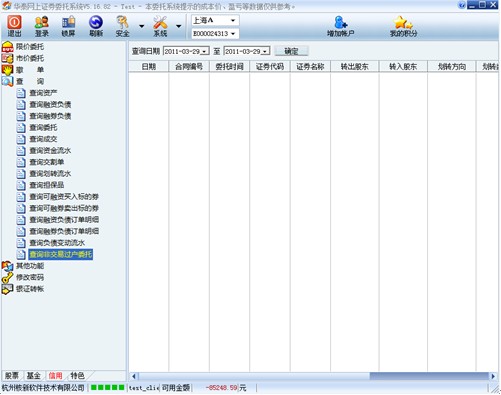The height and width of the screenshot is (395, 501).
Task: Click the horizontal scrollbar right arrow
Action: pyautogui.click(x=493, y=376)
